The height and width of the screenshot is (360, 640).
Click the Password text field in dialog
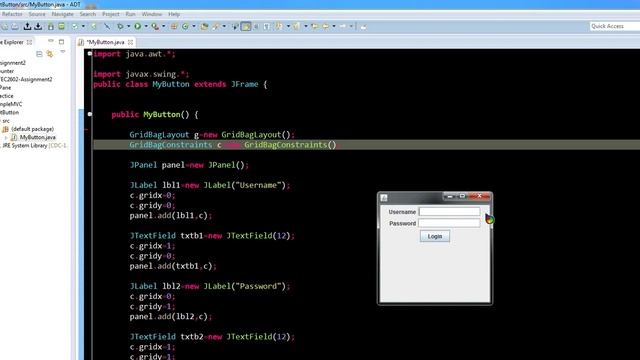449,223
